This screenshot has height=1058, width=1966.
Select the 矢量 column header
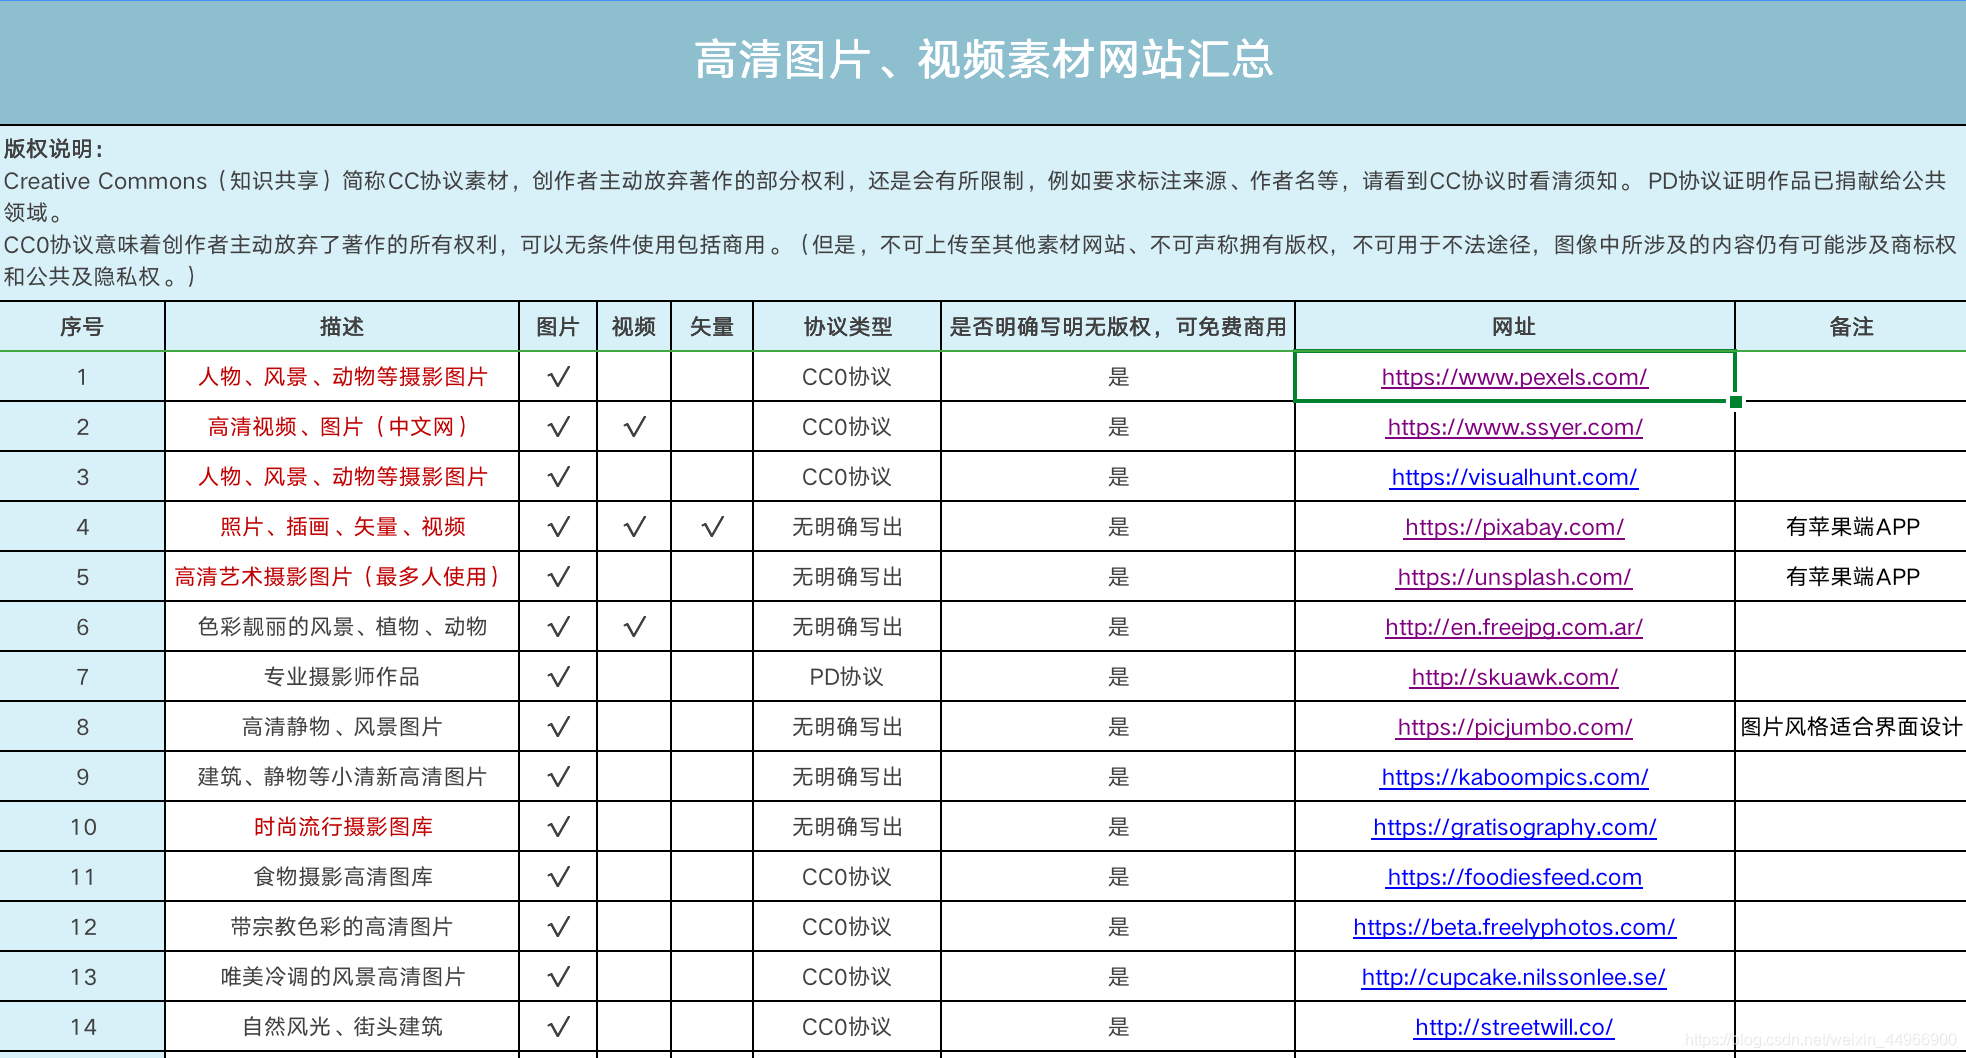click(x=712, y=327)
